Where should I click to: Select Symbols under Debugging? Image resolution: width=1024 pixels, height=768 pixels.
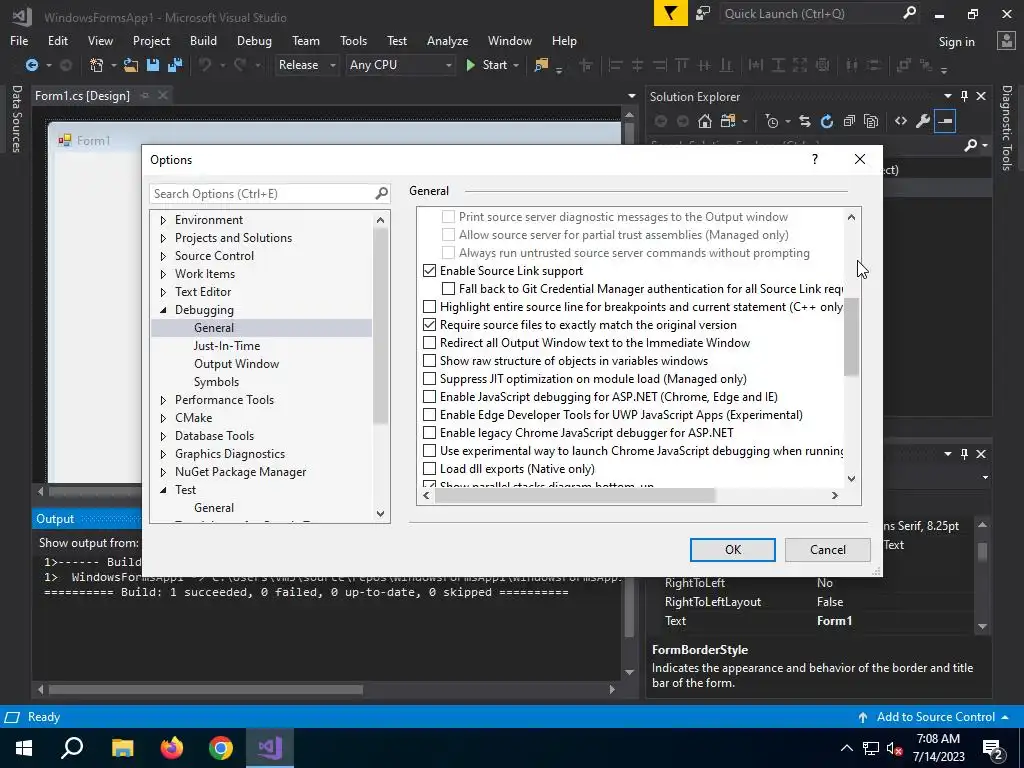point(216,381)
